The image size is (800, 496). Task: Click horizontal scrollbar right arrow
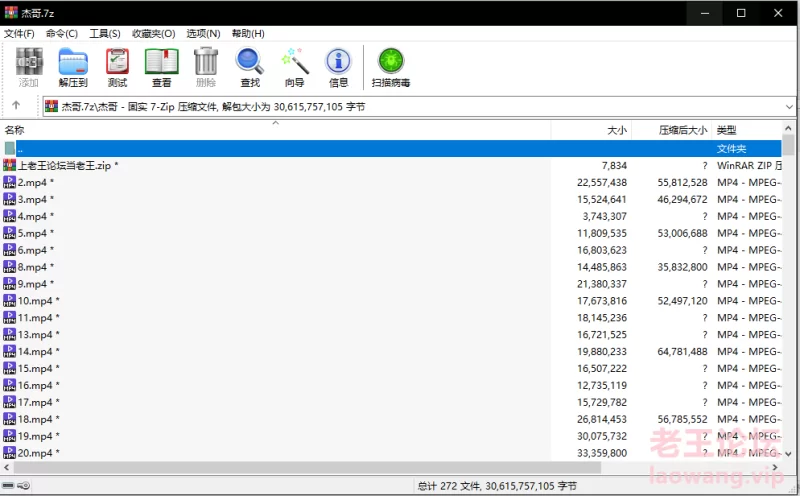point(776,467)
